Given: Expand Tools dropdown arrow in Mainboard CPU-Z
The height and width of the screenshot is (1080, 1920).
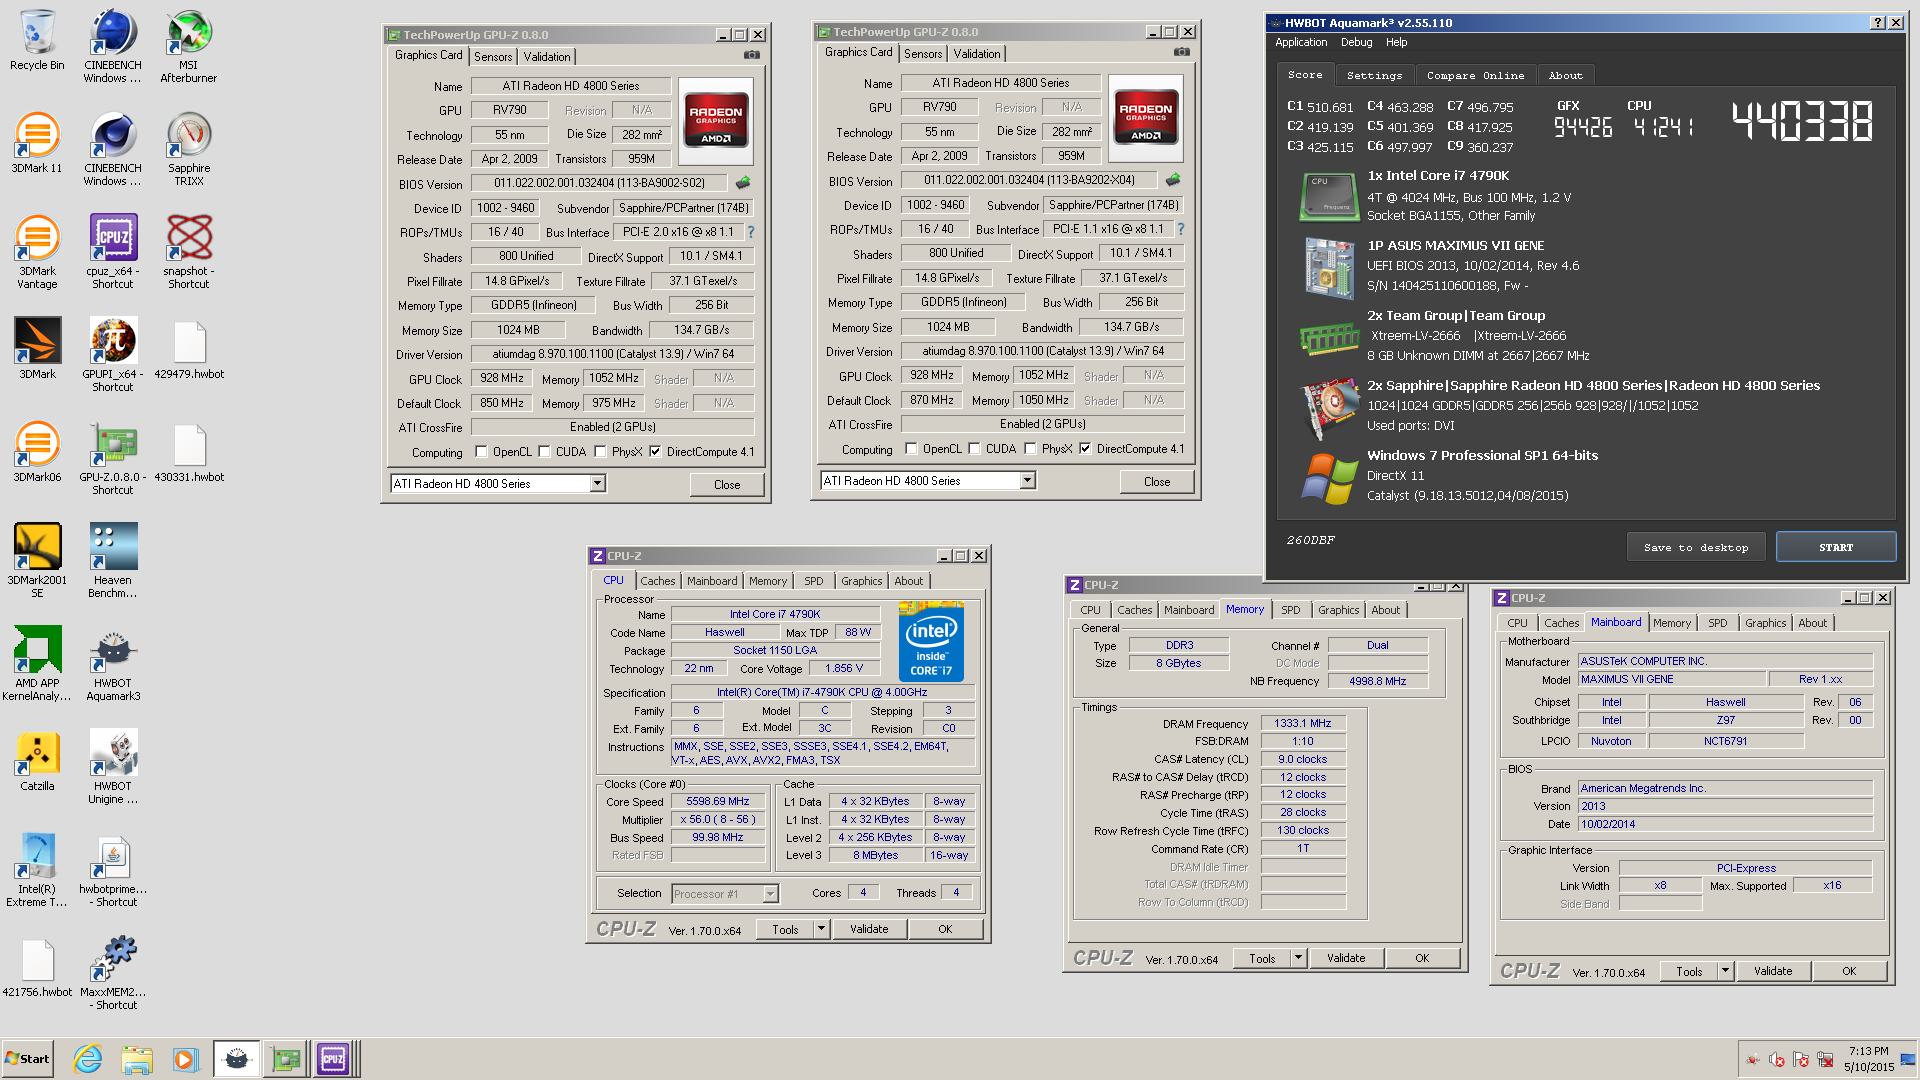Looking at the screenshot, I should [1725, 971].
